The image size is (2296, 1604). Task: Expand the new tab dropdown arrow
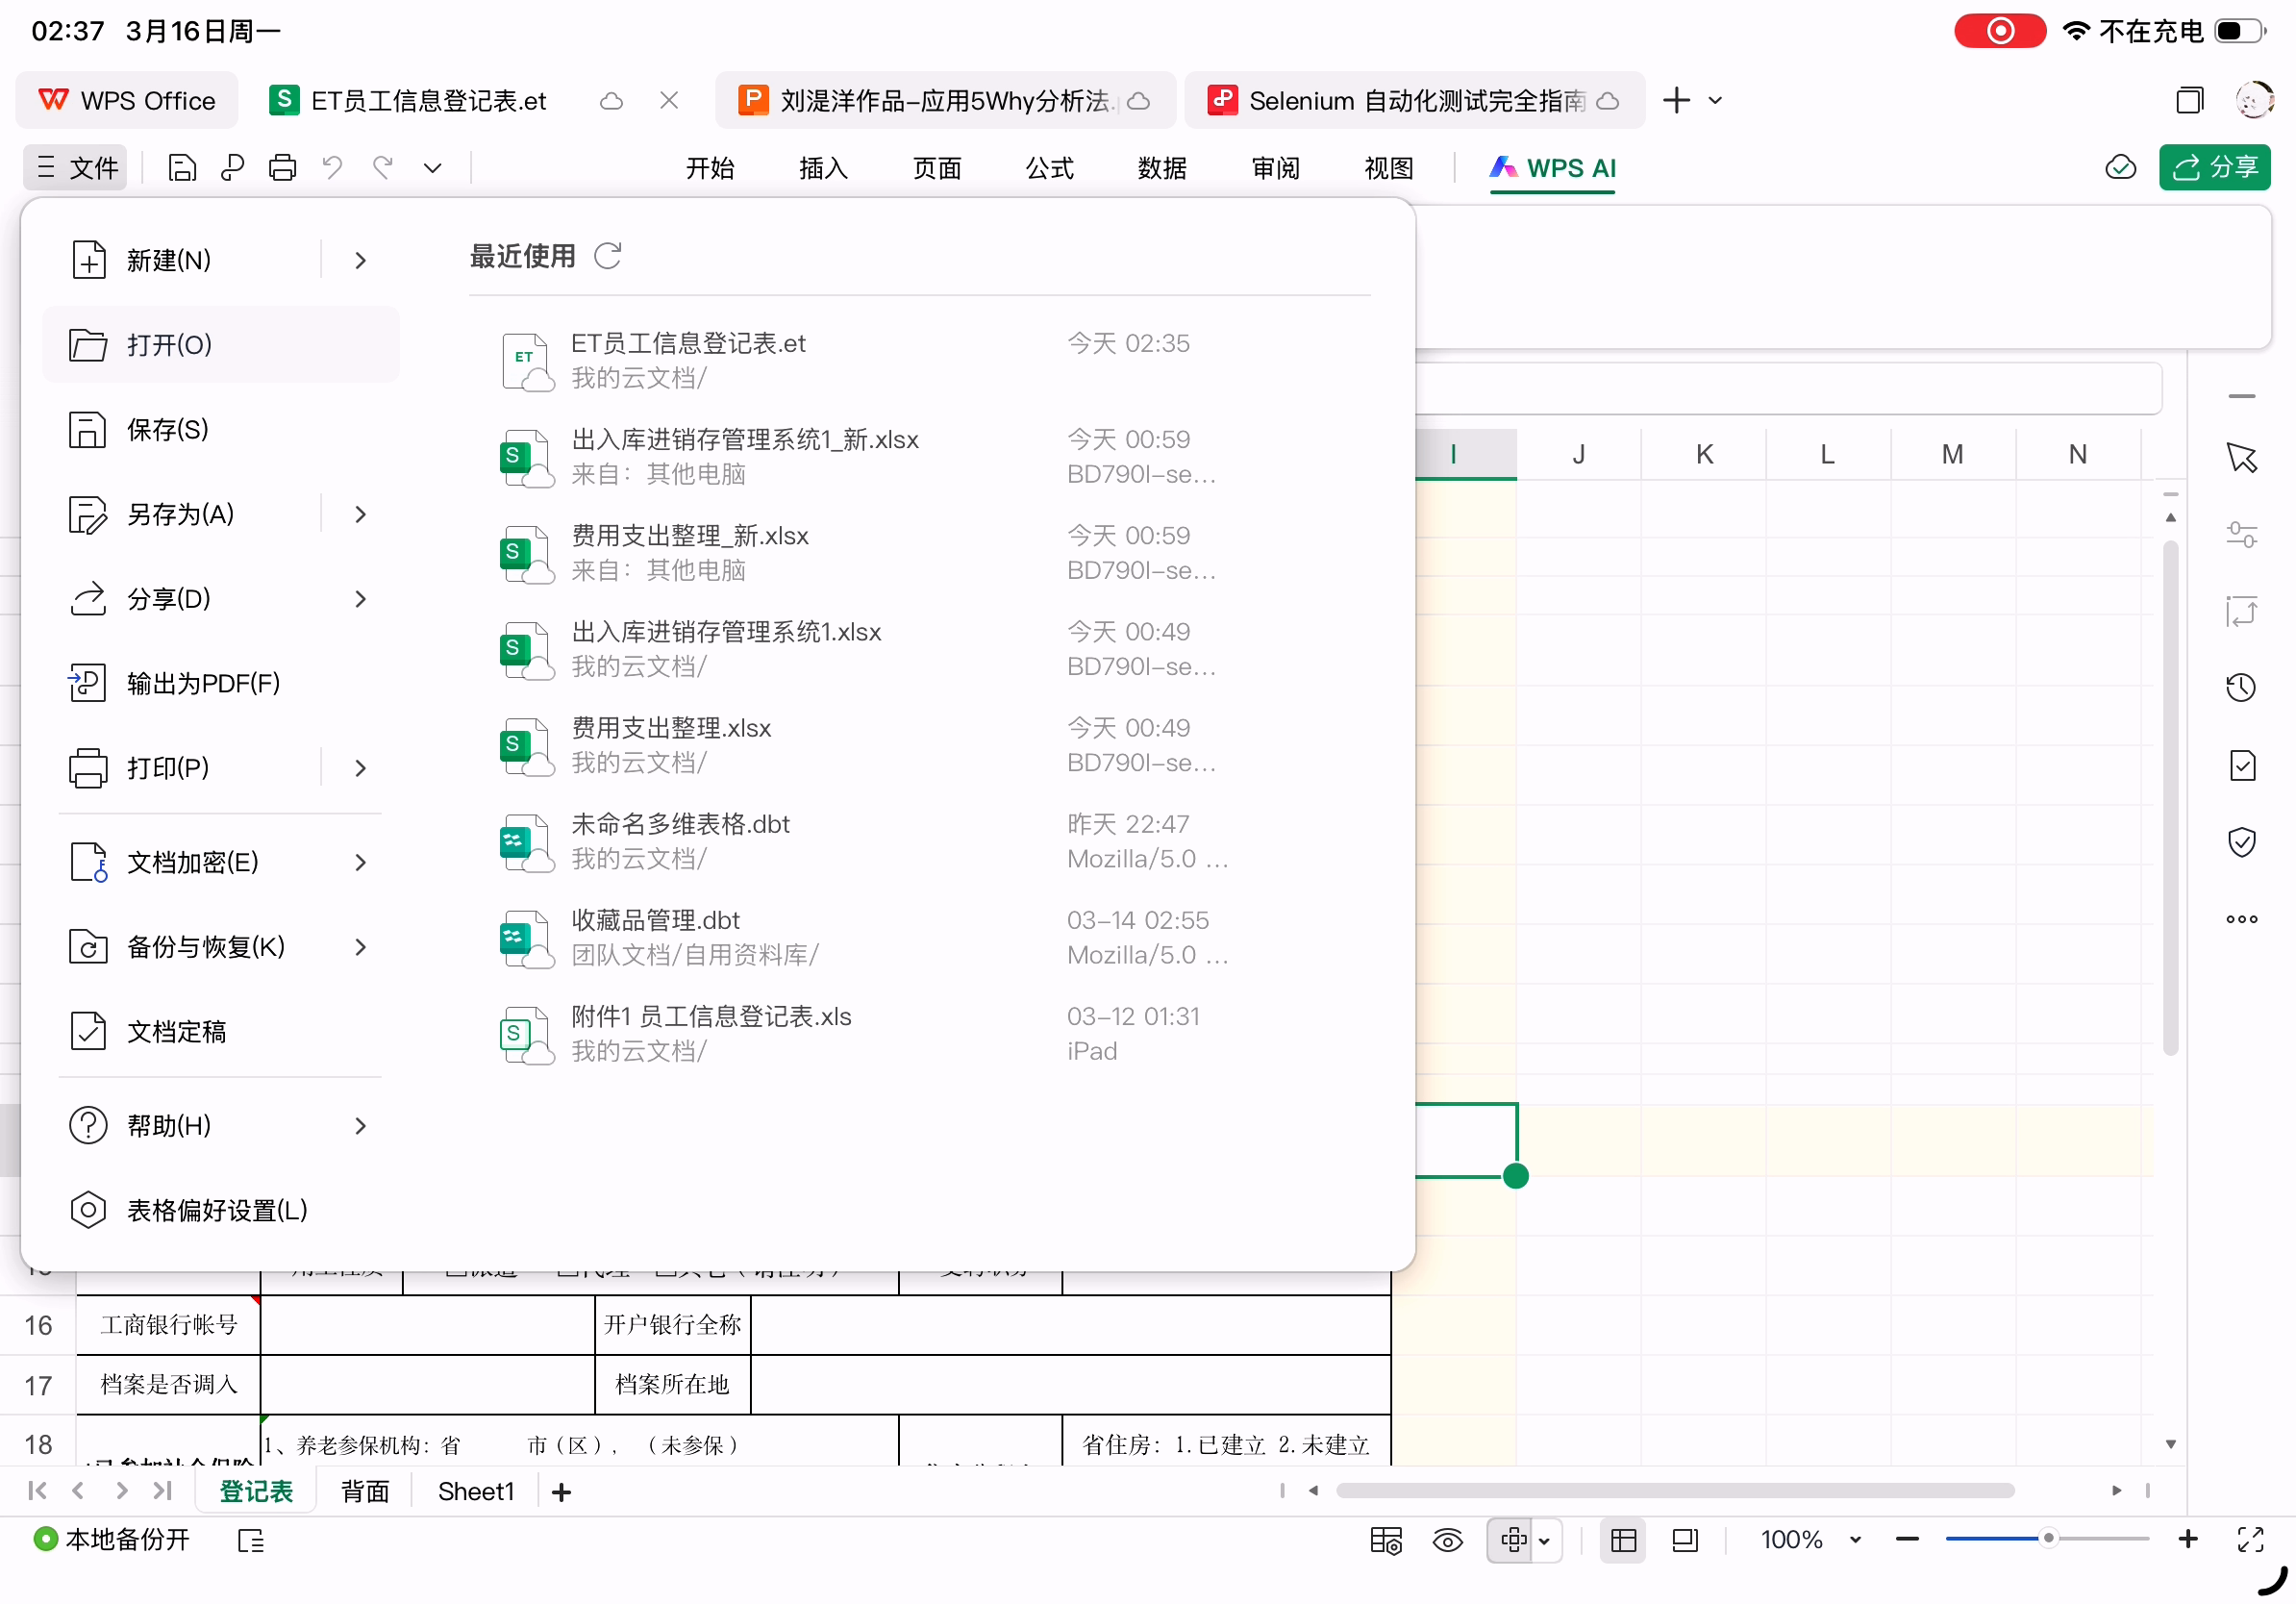click(x=1715, y=101)
